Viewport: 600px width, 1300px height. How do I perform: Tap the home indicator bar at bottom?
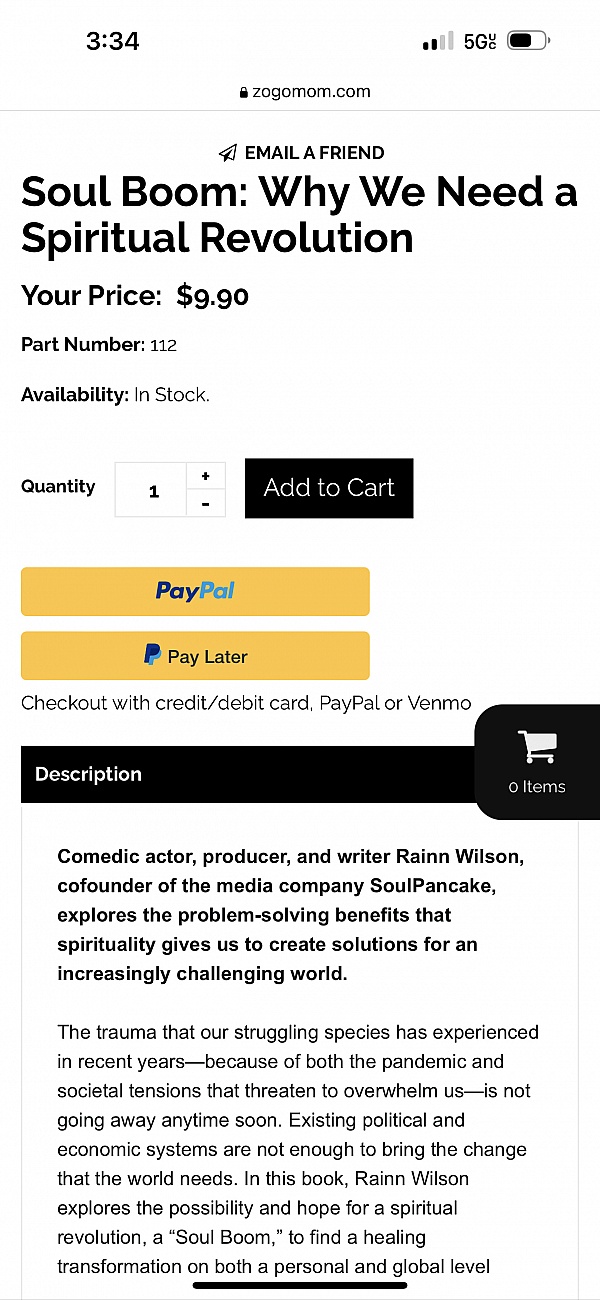coord(300,1285)
